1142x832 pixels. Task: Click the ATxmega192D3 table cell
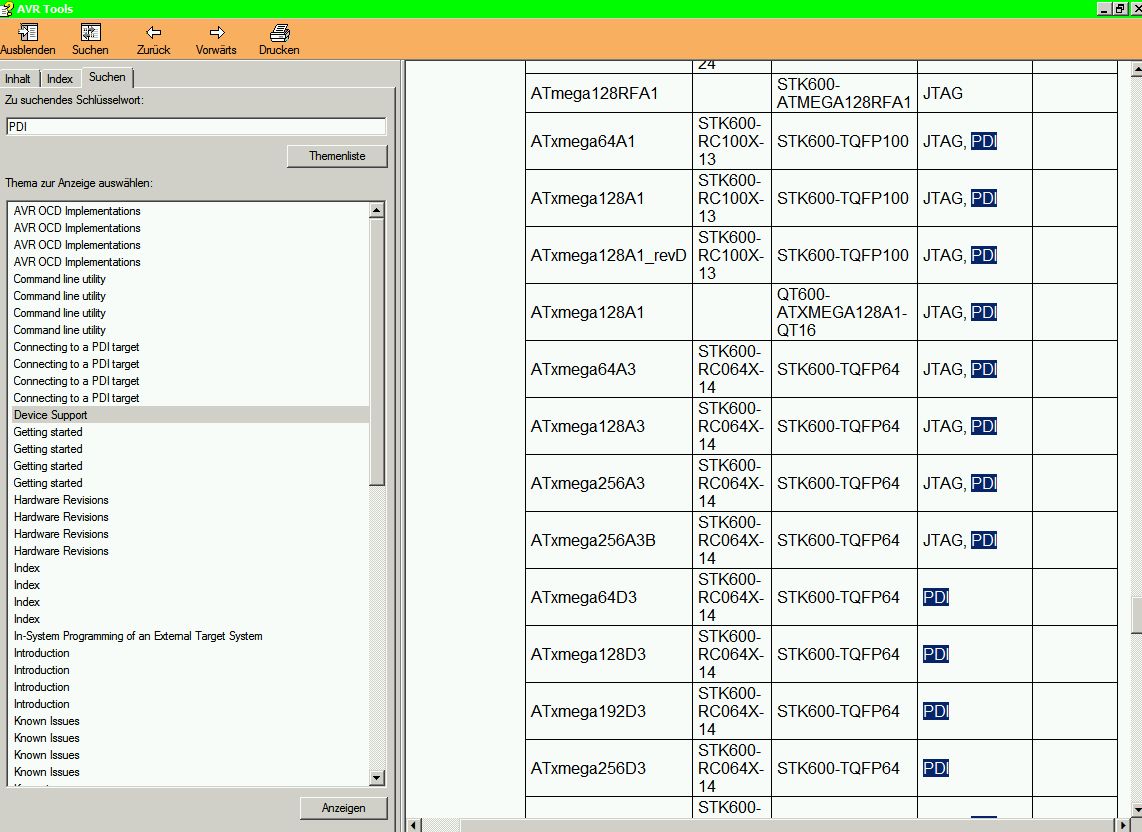pos(608,711)
